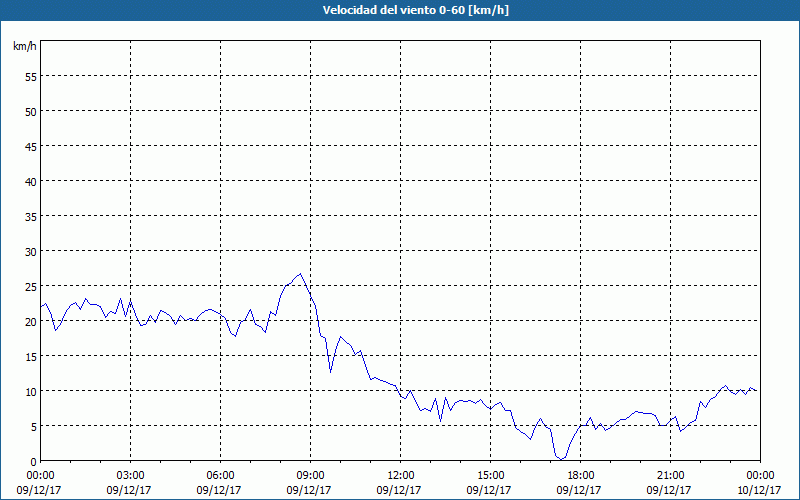
Task: Select the '09/12/17' date under the 18:00 label
Action: (x=579, y=490)
